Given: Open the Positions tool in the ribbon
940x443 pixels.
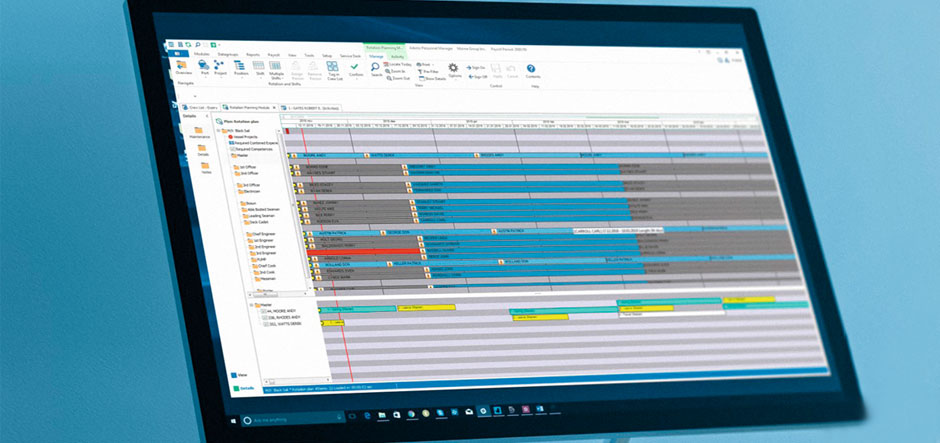Looking at the screenshot, I should [241, 68].
